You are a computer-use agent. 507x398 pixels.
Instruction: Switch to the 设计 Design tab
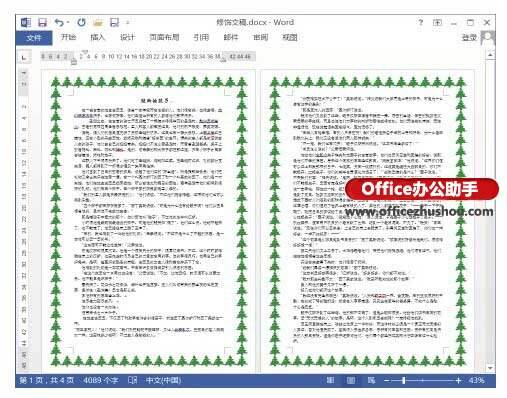coord(127,37)
